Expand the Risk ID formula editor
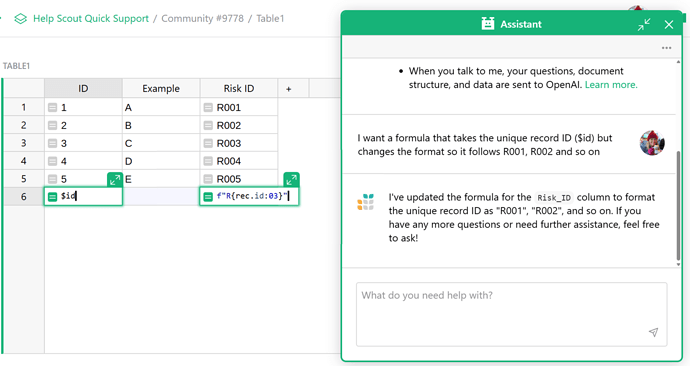This screenshot has height=366, width=690. [291, 179]
